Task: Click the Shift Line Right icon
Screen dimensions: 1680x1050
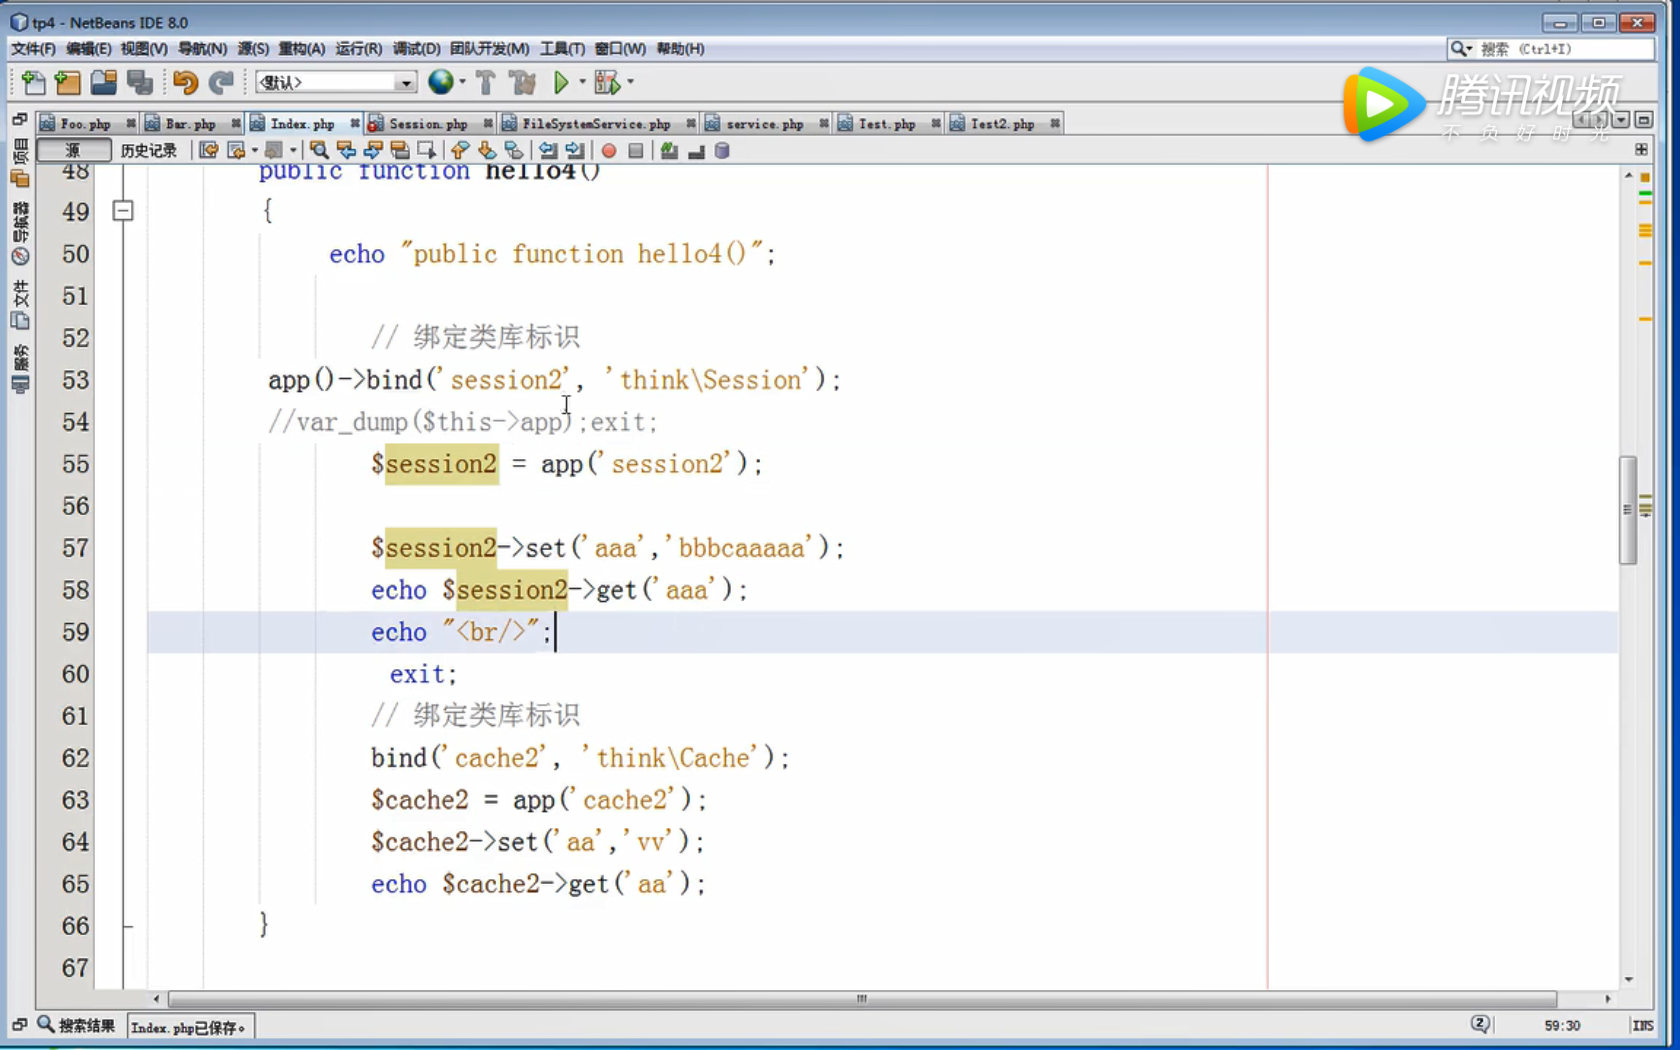Action: [575, 151]
